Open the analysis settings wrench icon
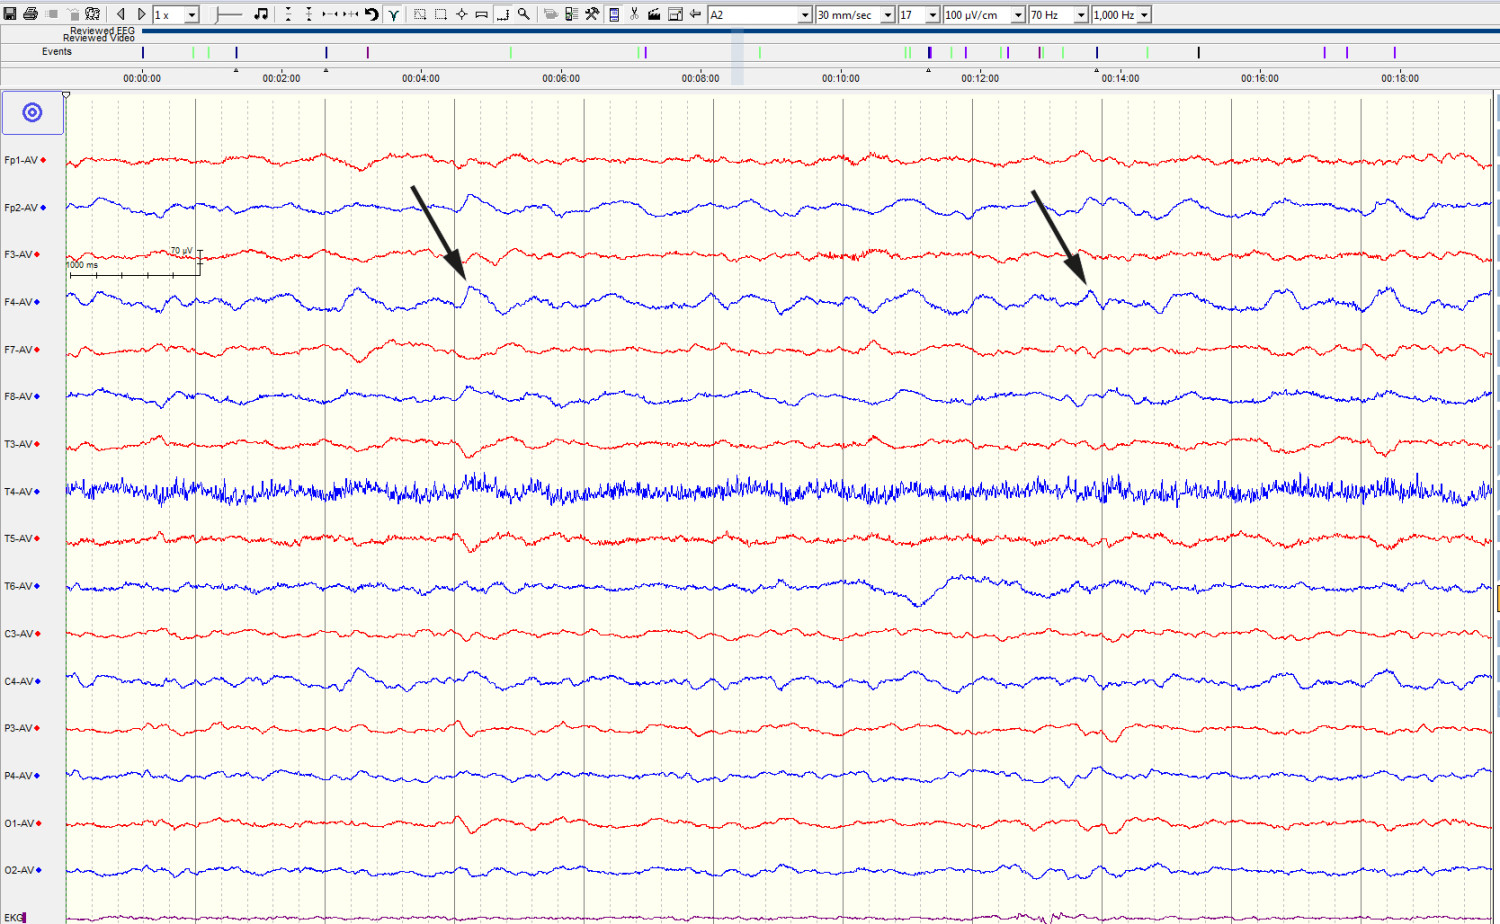The image size is (1500, 924). click(x=592, y=14)
